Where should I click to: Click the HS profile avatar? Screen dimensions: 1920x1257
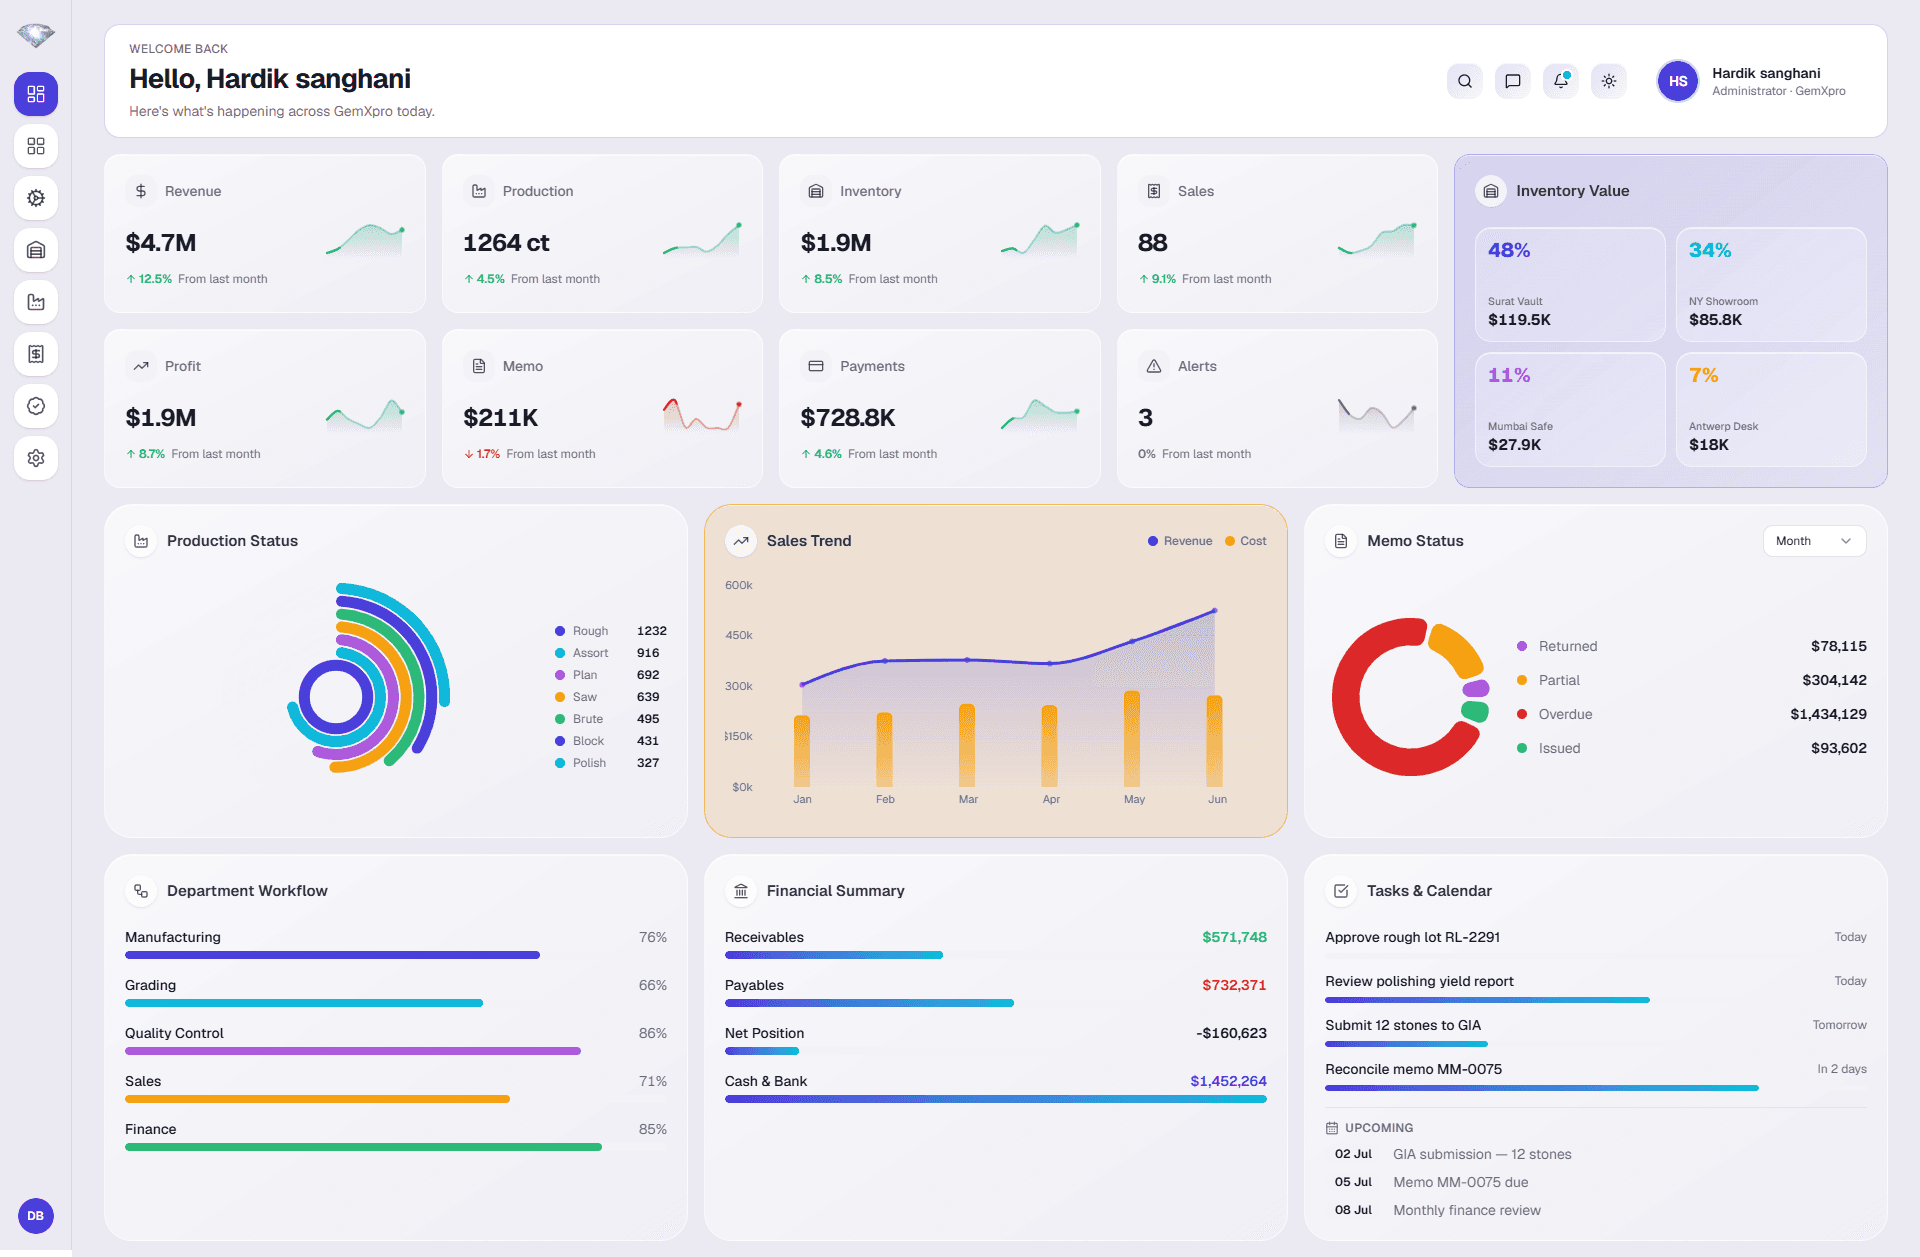[1678, 81]
